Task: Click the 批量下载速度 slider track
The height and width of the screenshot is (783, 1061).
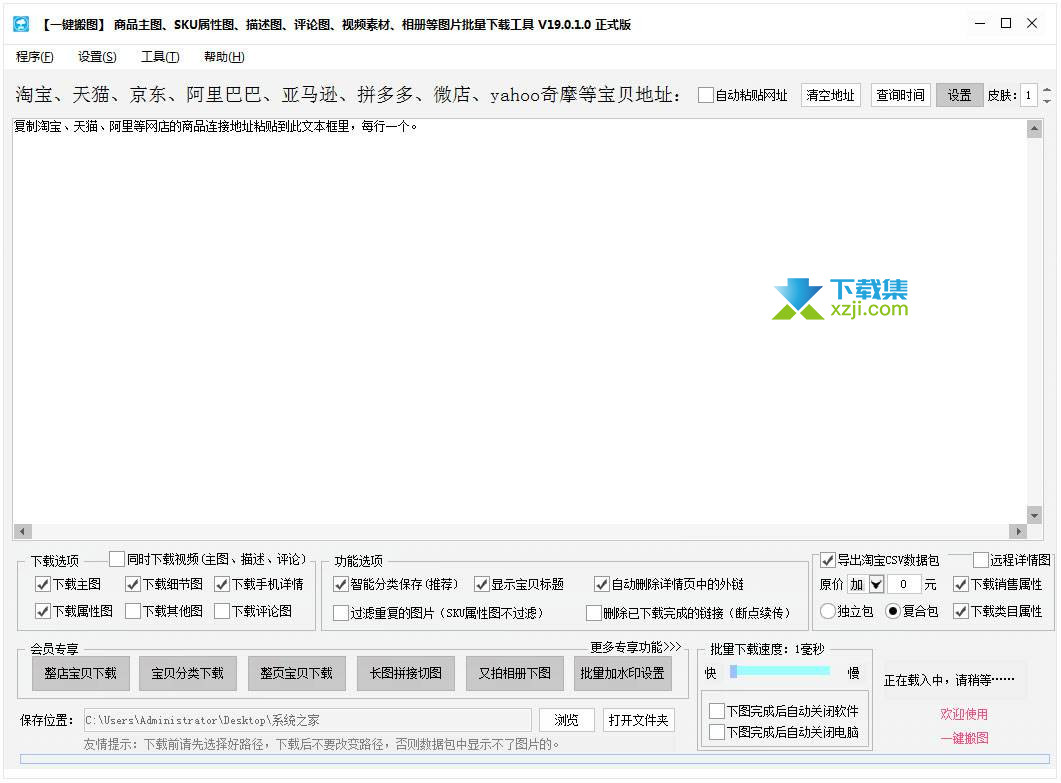Action: 780,671
